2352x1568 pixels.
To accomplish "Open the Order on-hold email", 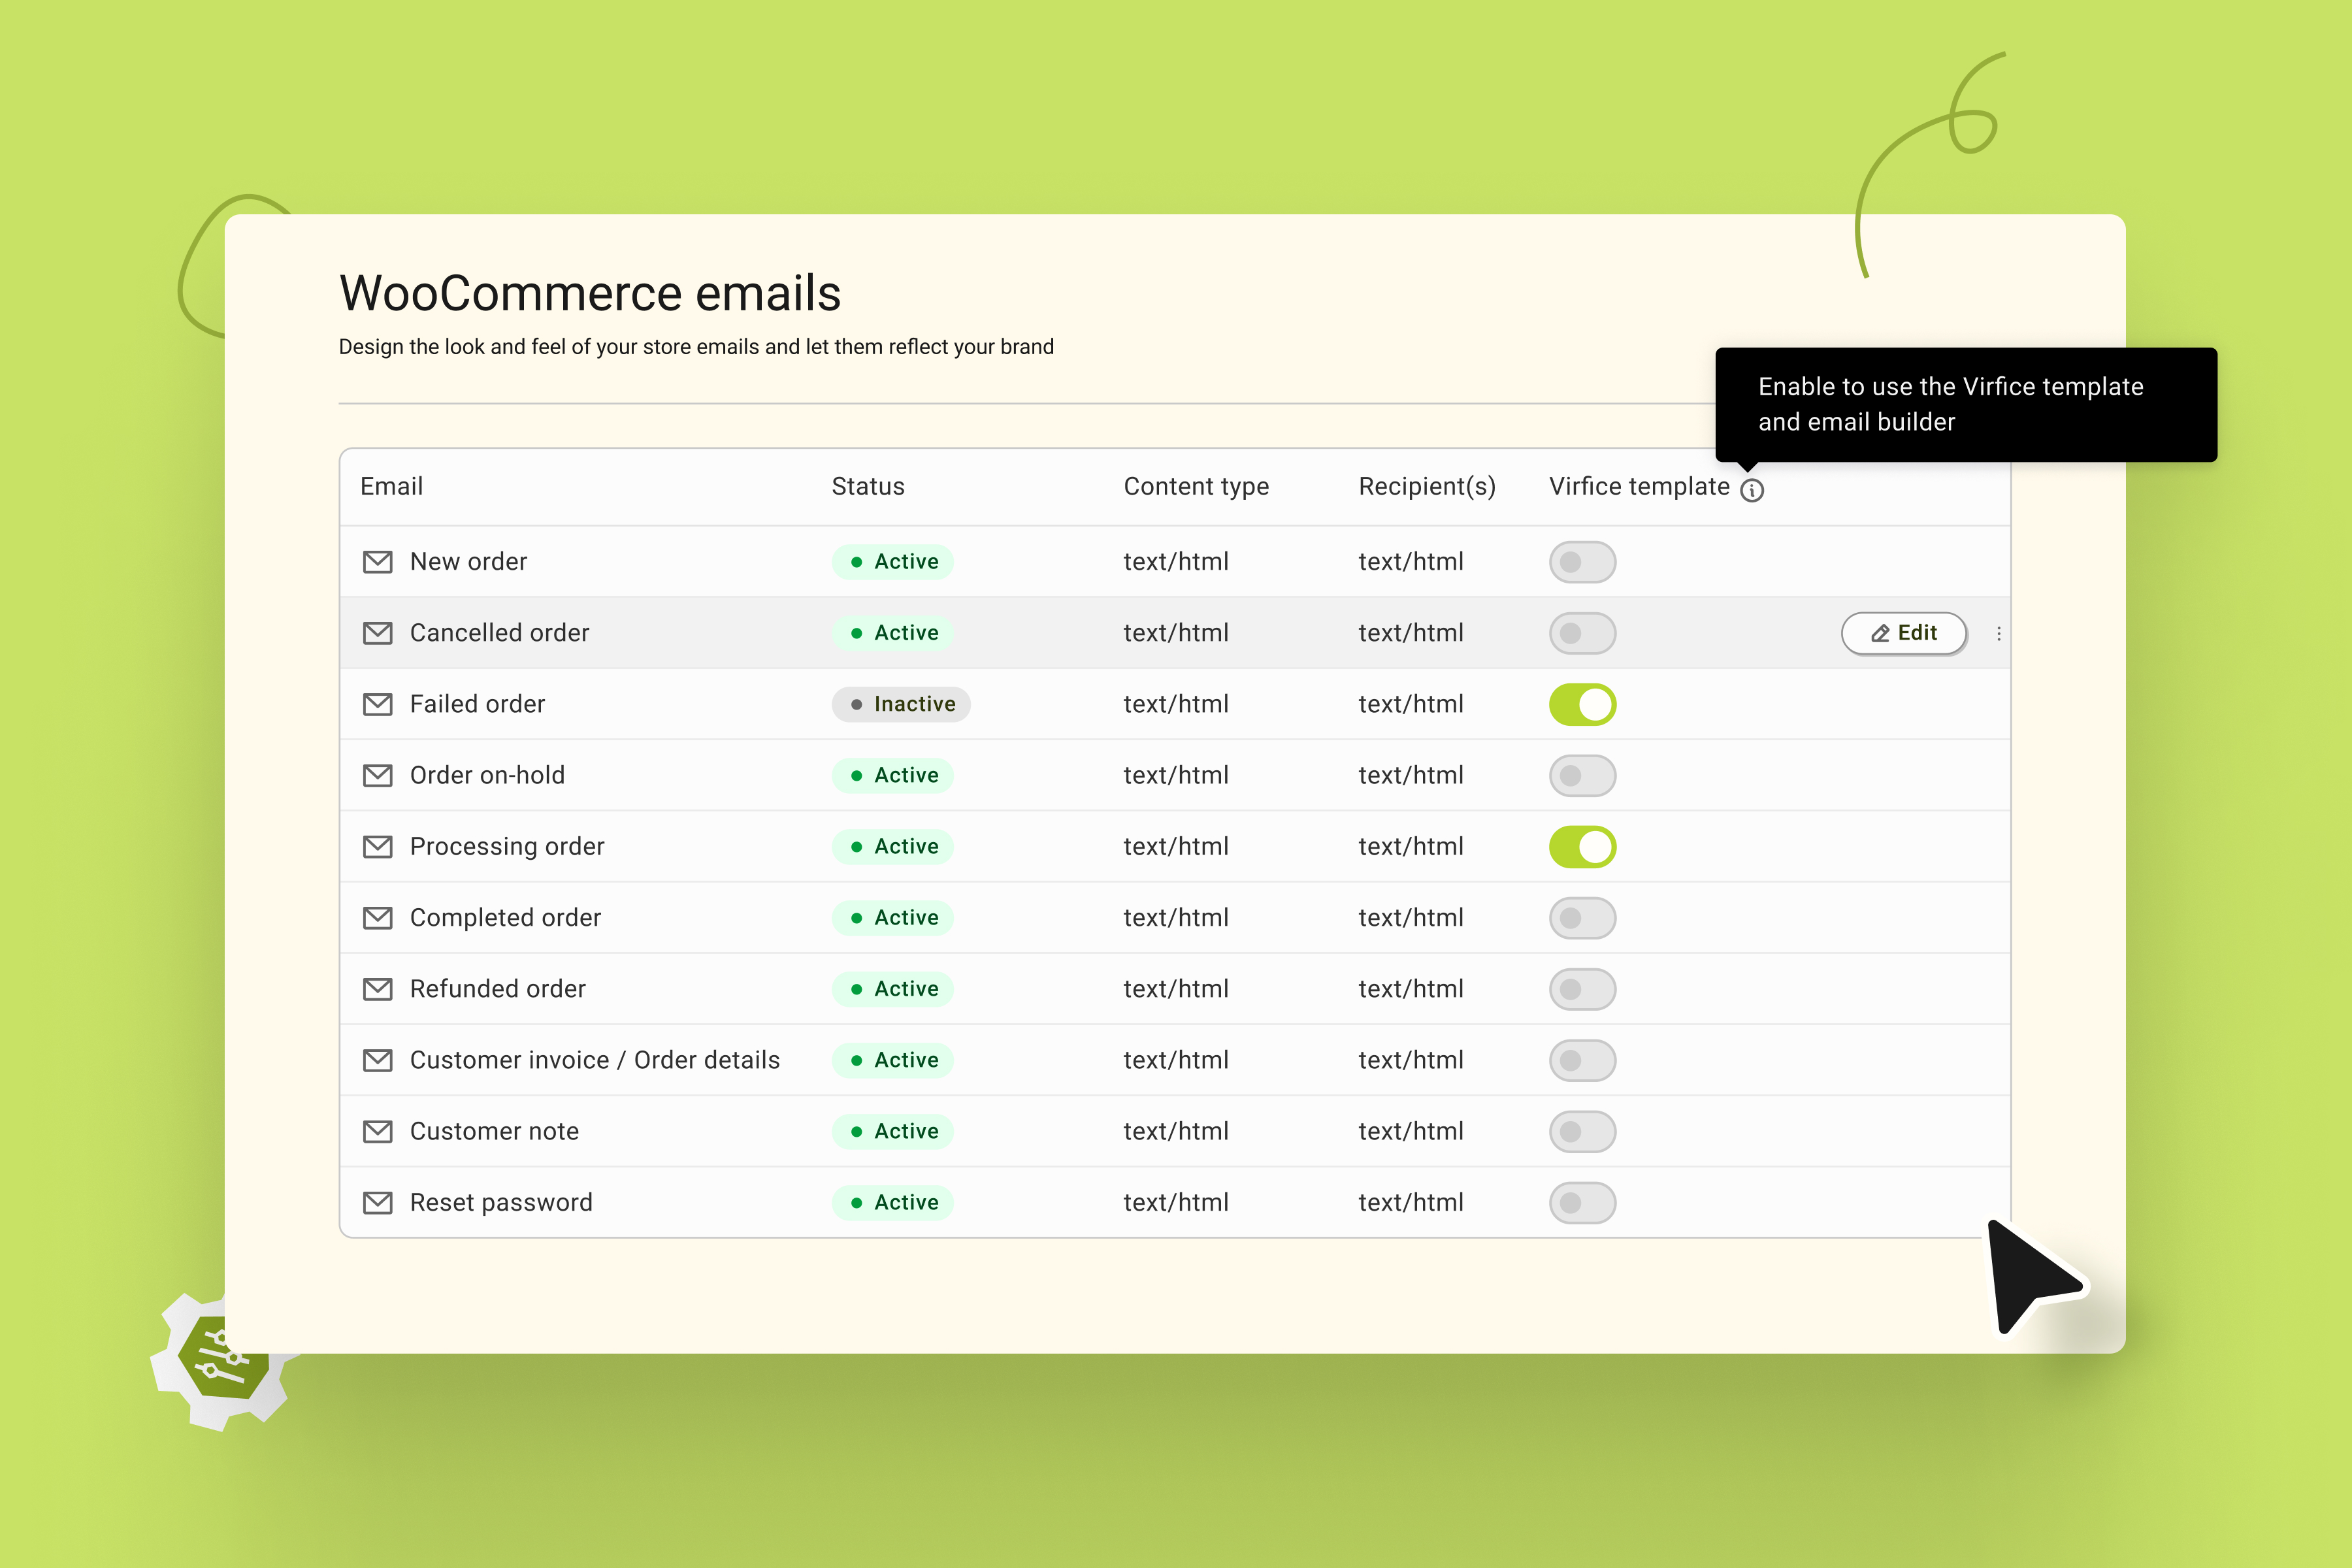I will [x=487, y=775].
